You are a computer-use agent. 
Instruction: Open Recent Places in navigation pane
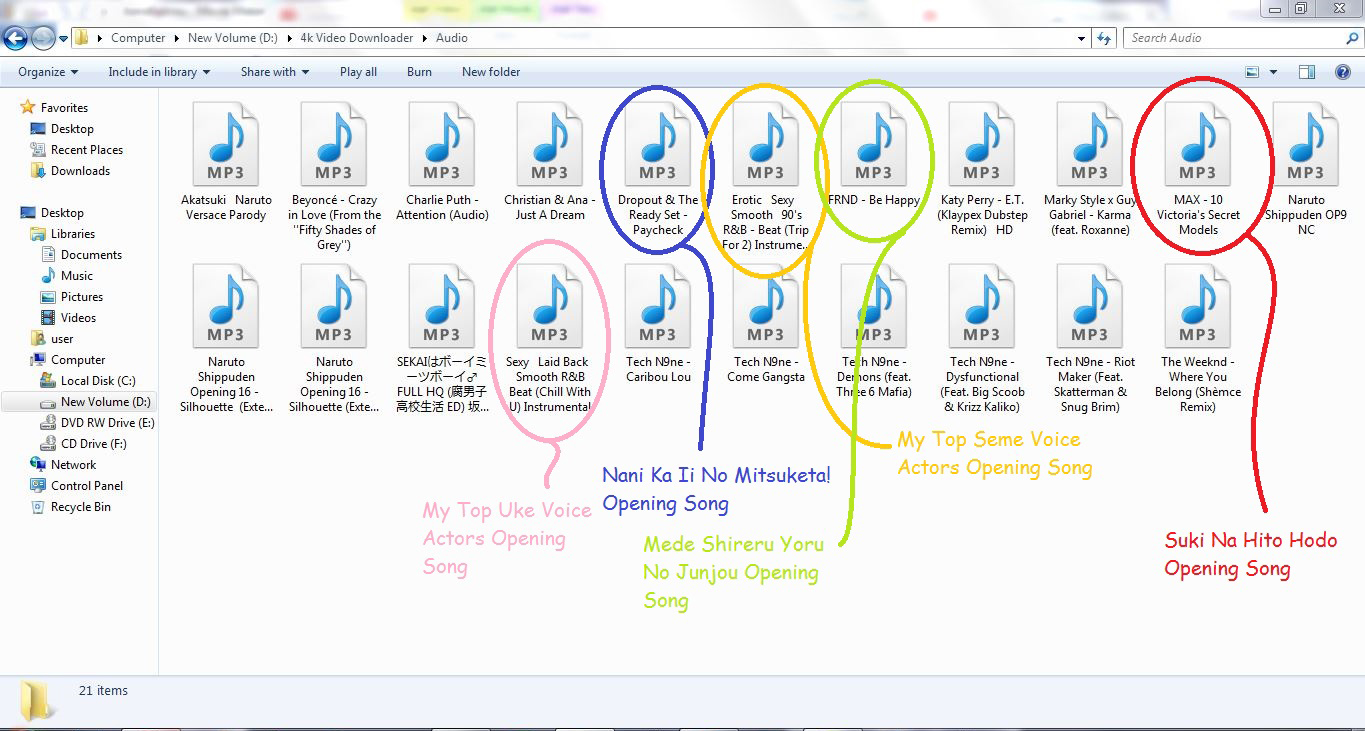[87, 150]
